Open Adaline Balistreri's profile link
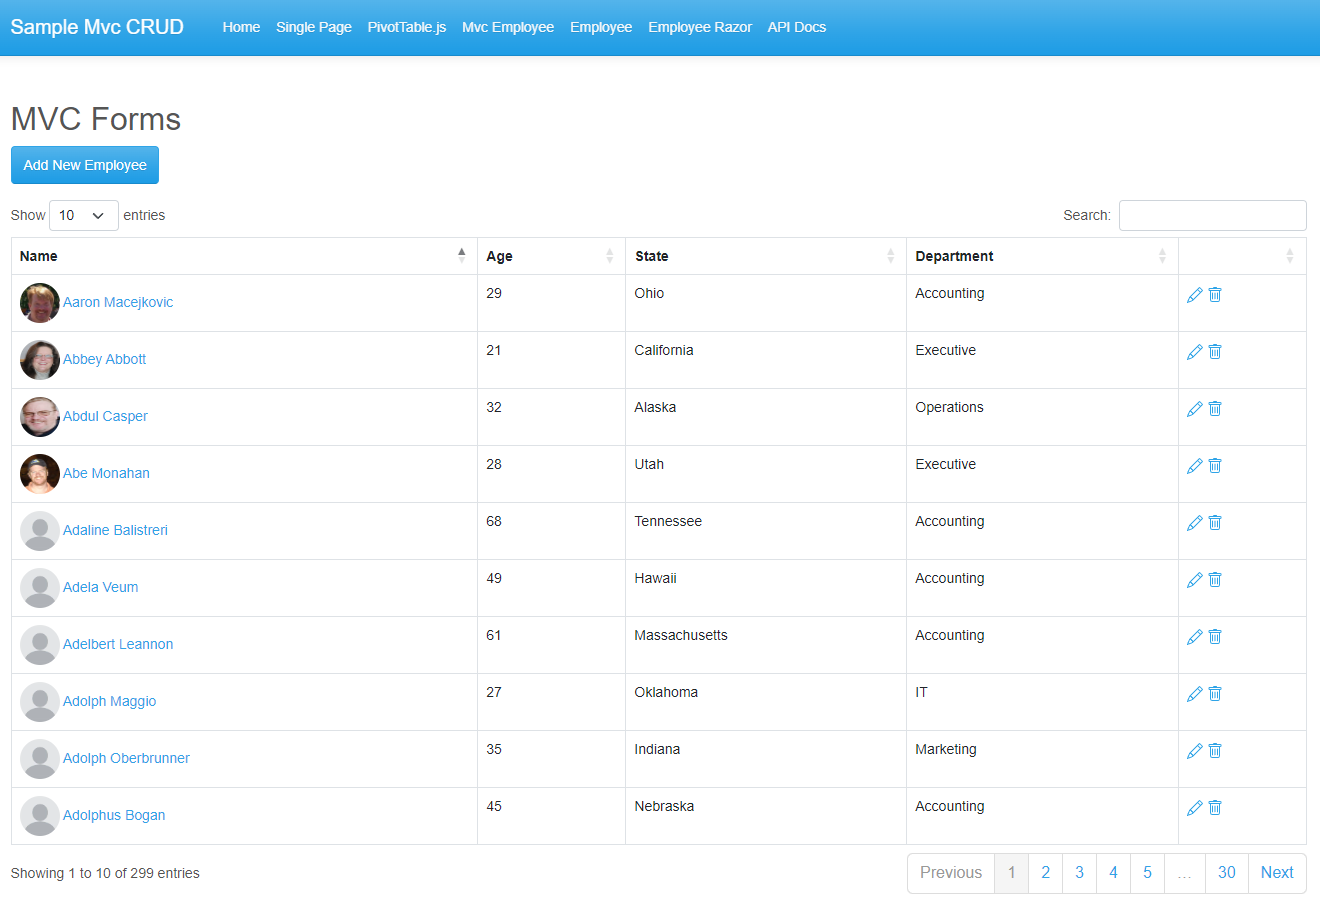This screenshot has width=1320, height=907. (115, 530)
